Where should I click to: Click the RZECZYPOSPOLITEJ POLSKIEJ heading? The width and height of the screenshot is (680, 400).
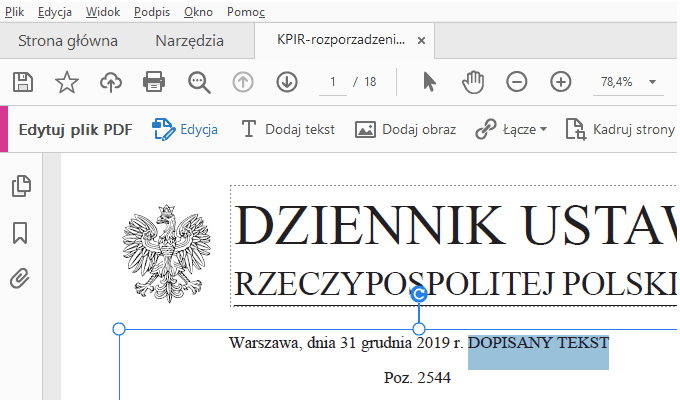455,283
